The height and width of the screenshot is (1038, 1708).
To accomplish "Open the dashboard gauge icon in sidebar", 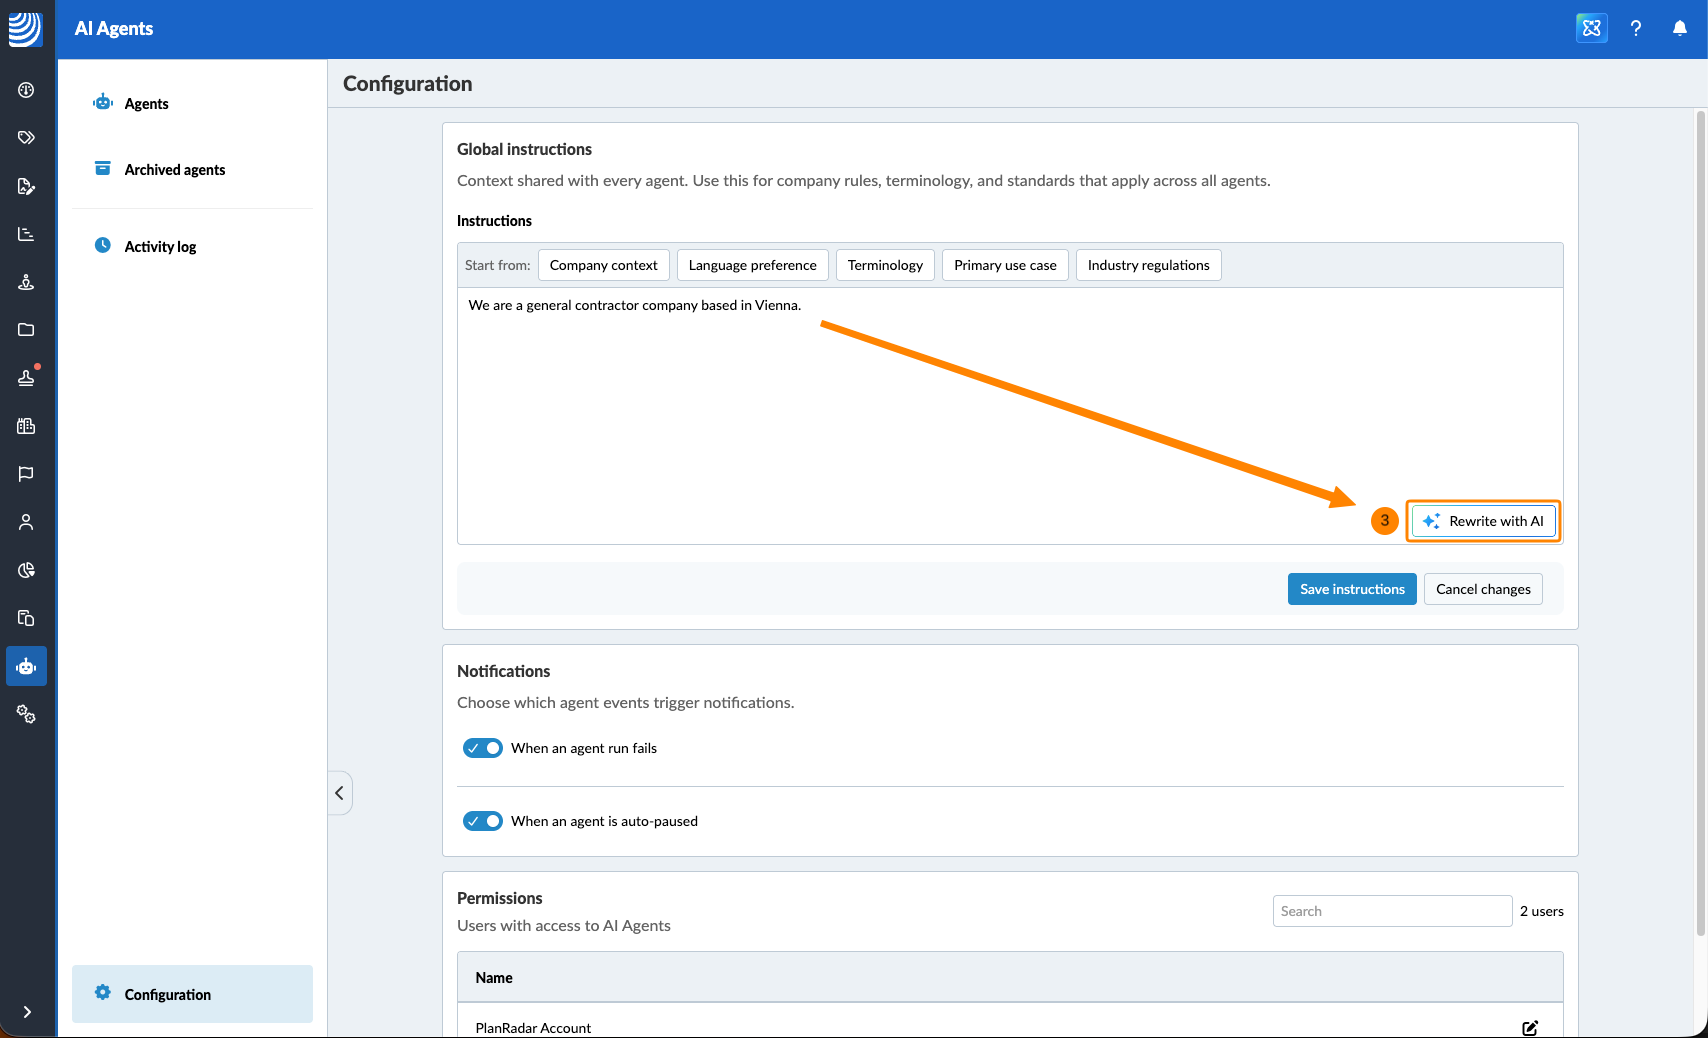I will tap(26, 90).
